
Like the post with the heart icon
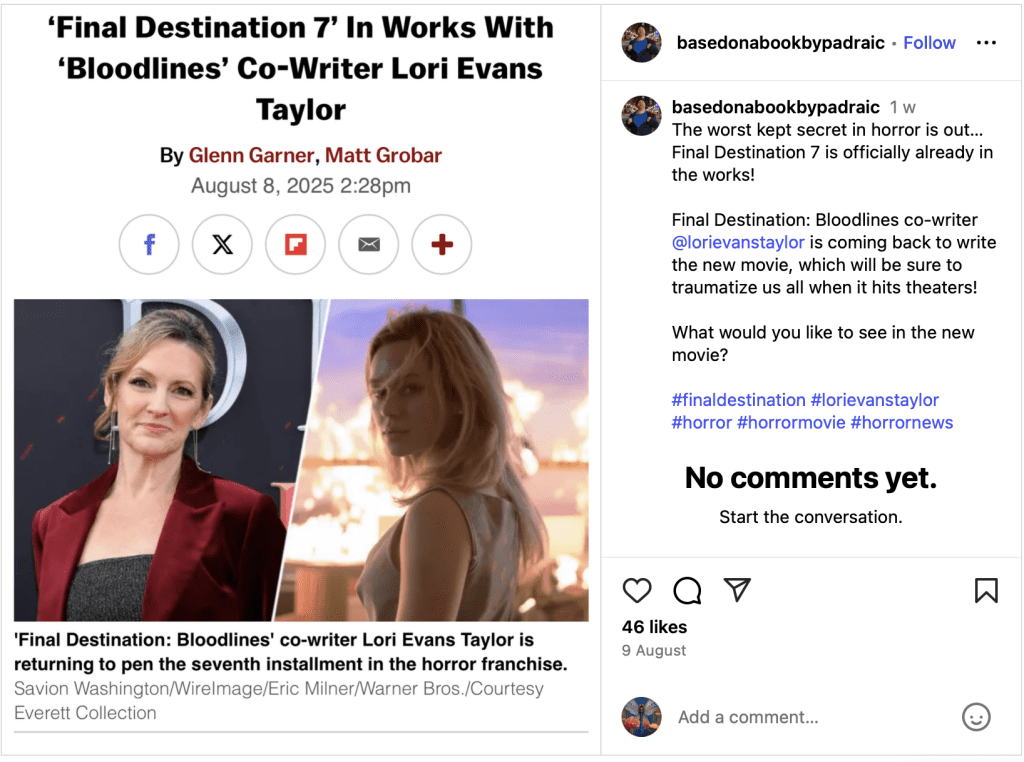point(637,590)
